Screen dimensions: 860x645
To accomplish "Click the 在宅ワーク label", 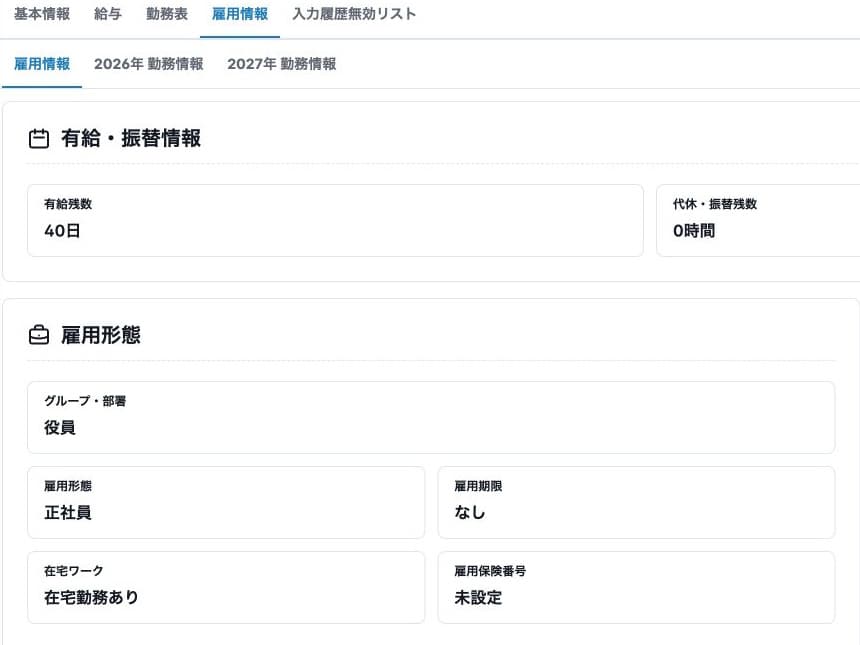I will click(x=73, y=571).
